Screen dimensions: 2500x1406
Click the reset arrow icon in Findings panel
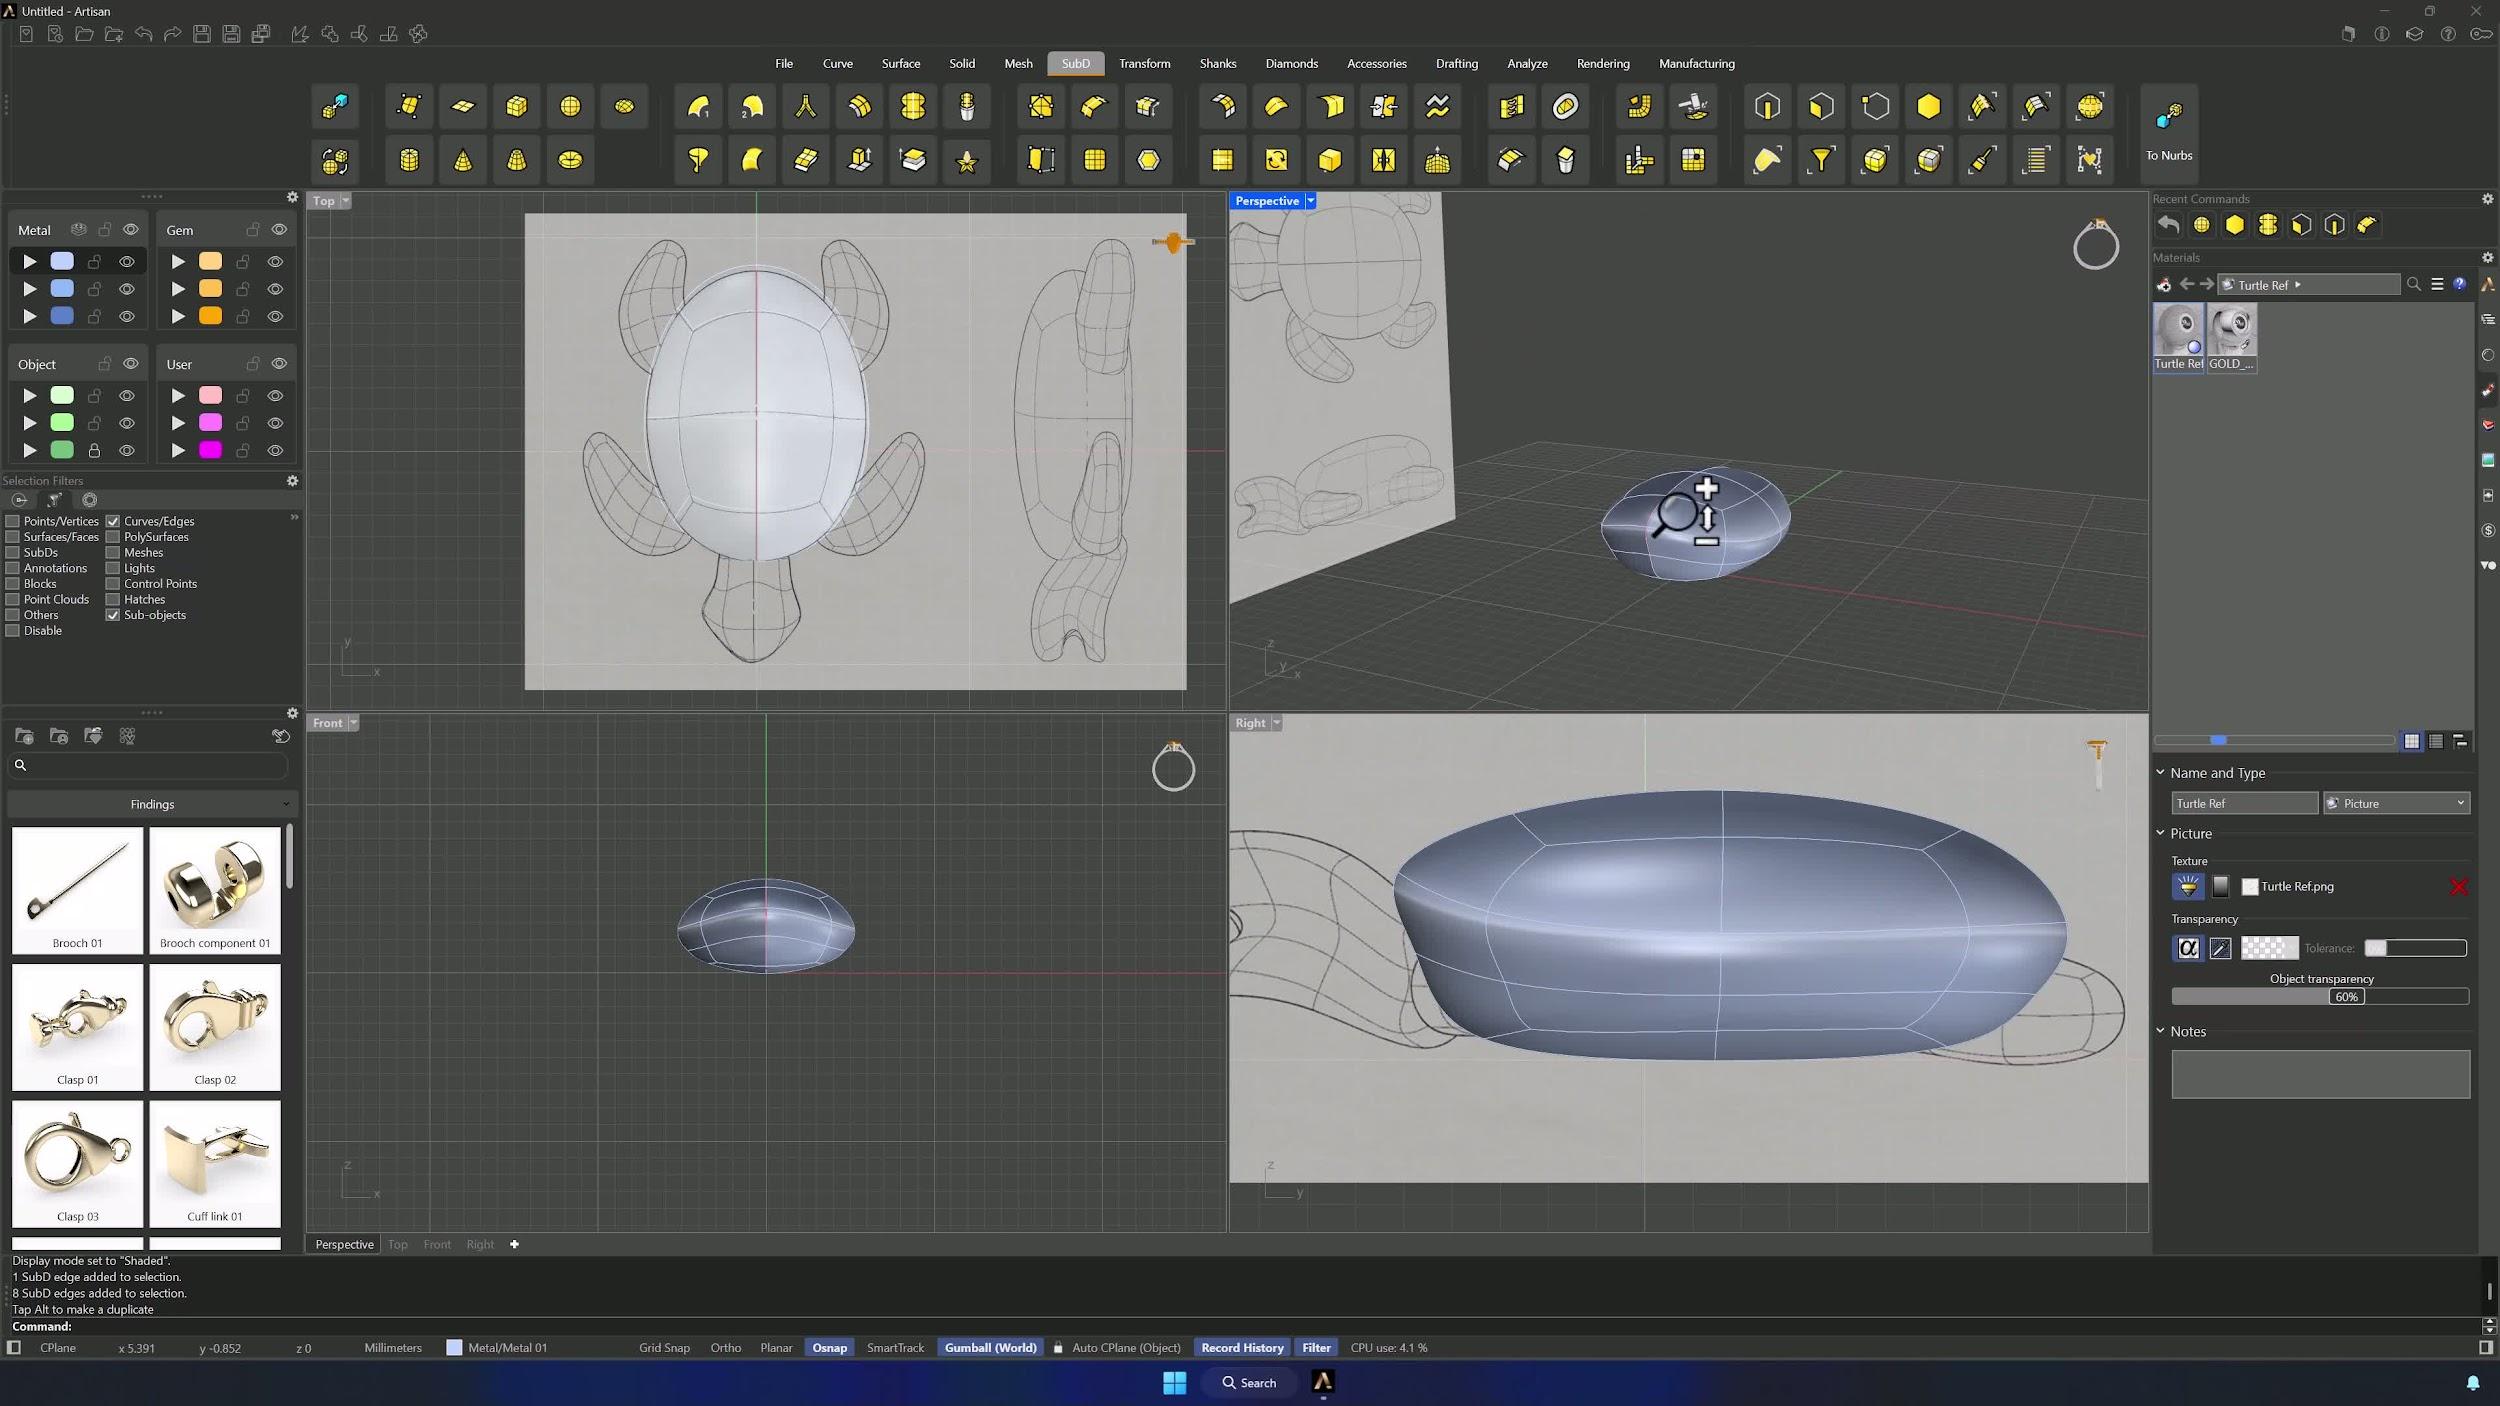[281, 736]
